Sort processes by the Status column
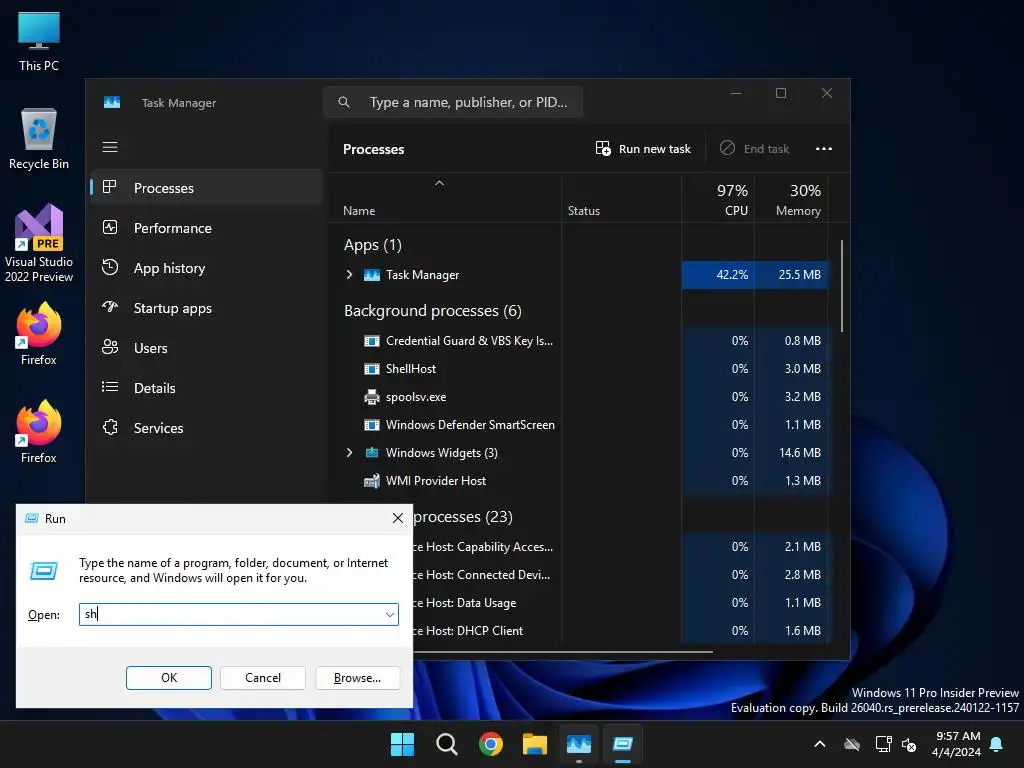 pos(583,211)
